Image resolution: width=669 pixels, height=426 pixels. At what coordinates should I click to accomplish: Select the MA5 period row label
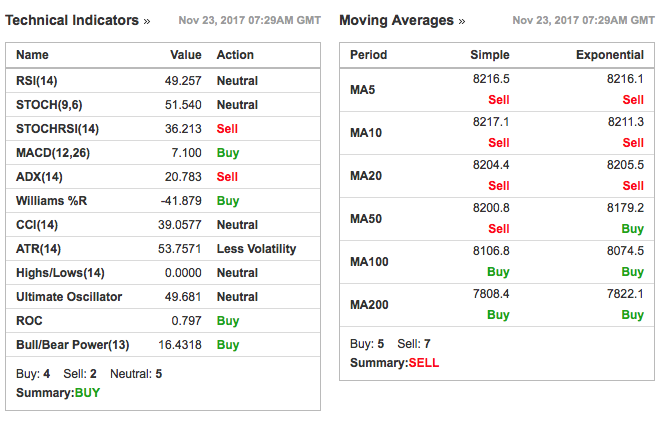364,91
